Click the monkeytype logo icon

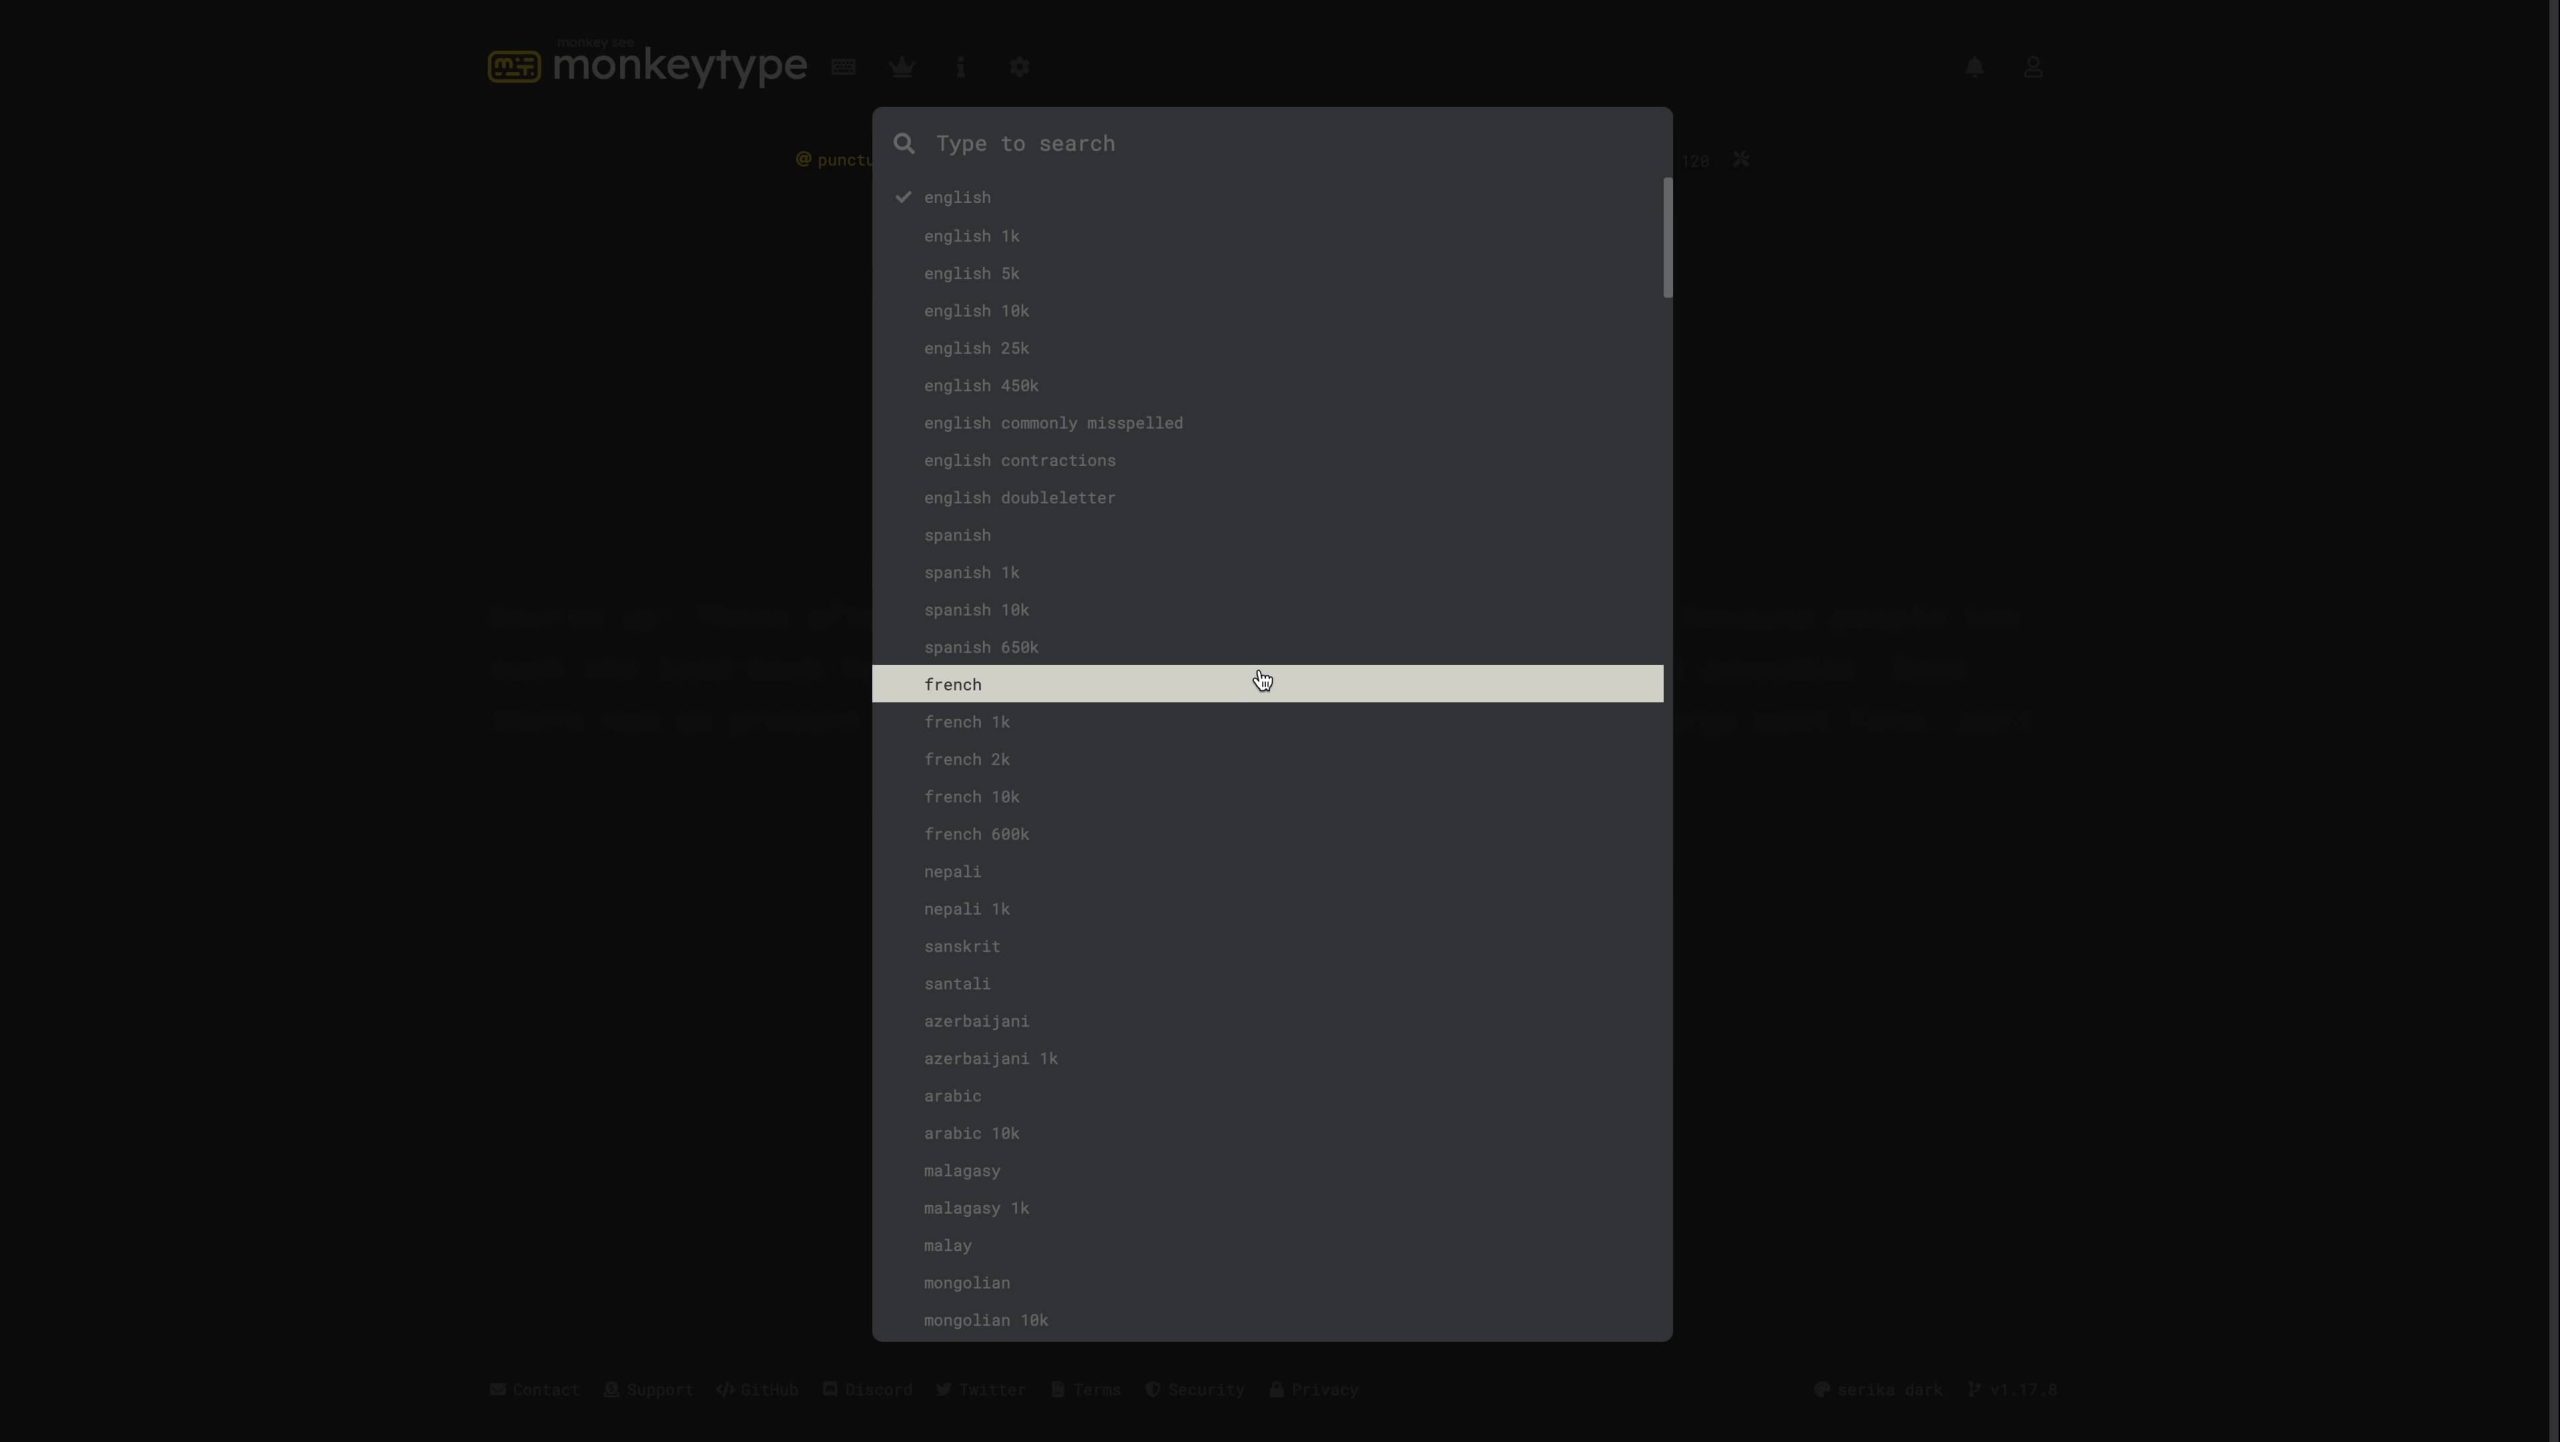[x=514, y=66]
